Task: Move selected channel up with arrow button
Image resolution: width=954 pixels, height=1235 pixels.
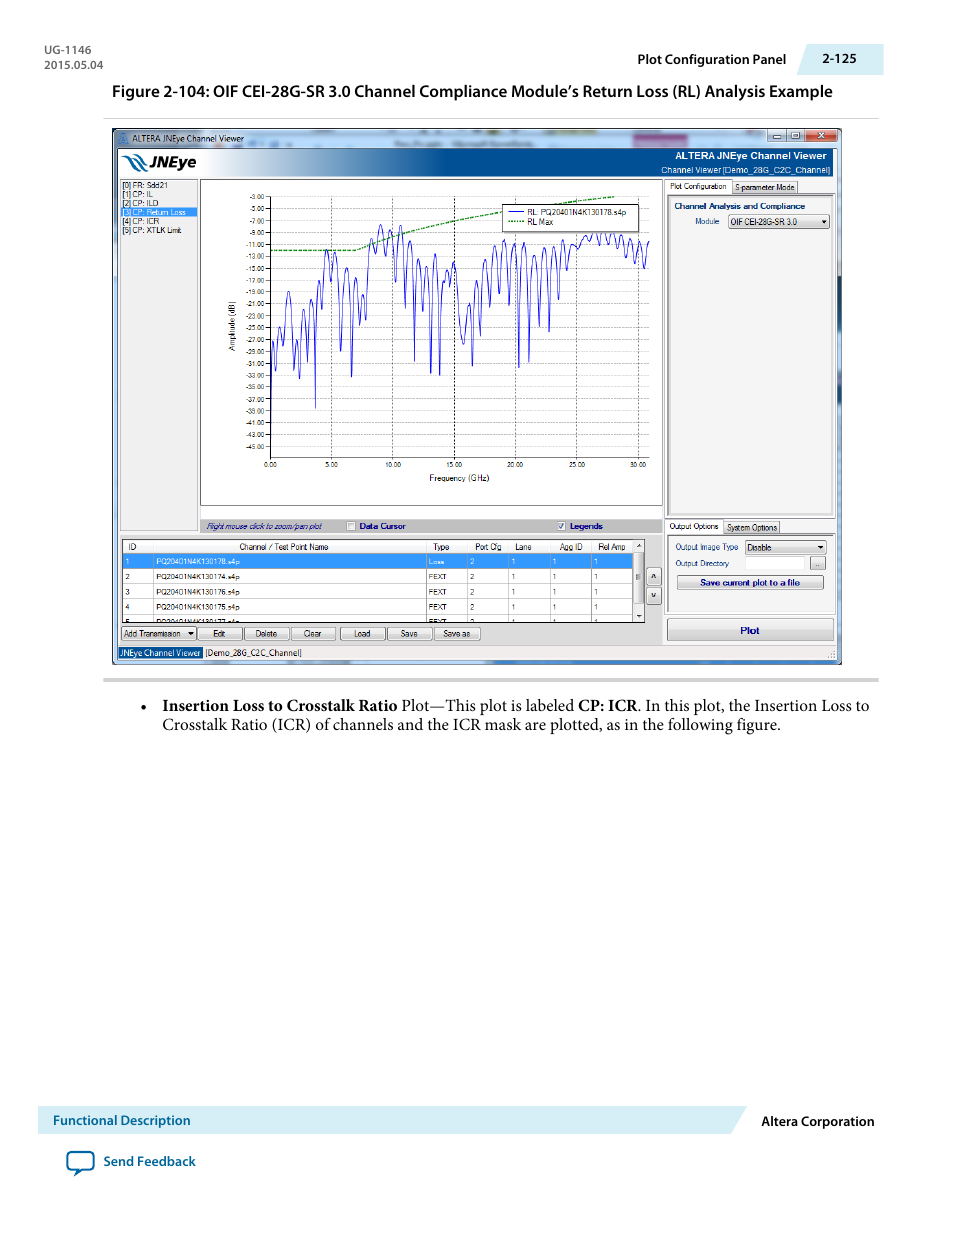Action: (x=654, y=576)
